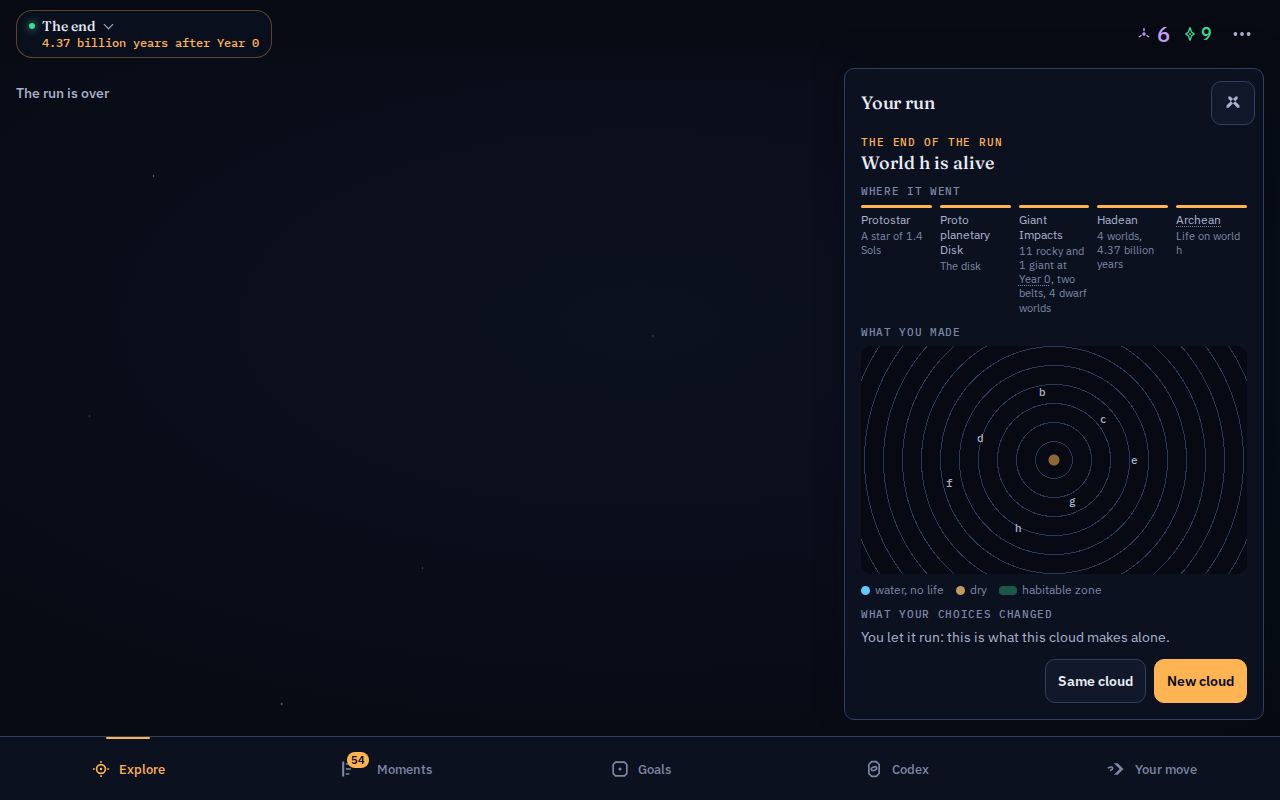Follow the underlined Archean link

[x=1198, y=220]
